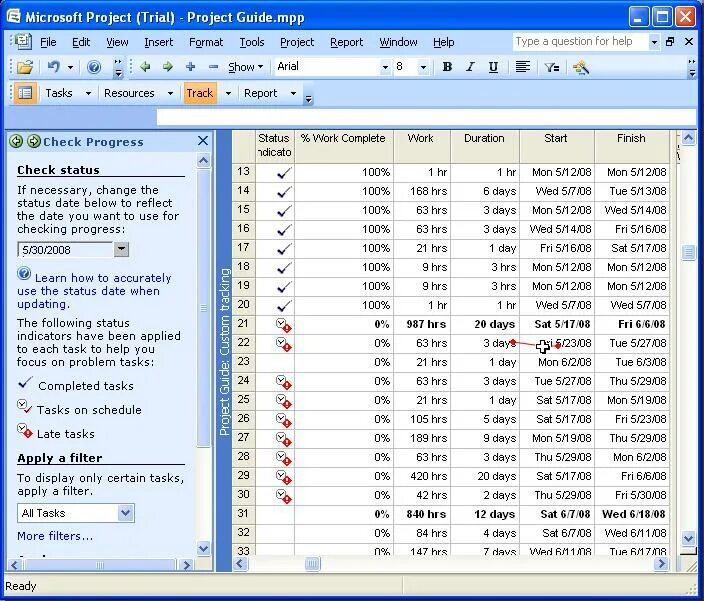Click the Show Subtasks plus icon
This screenshot has width=704, height=601.
(x=190, y=67)
